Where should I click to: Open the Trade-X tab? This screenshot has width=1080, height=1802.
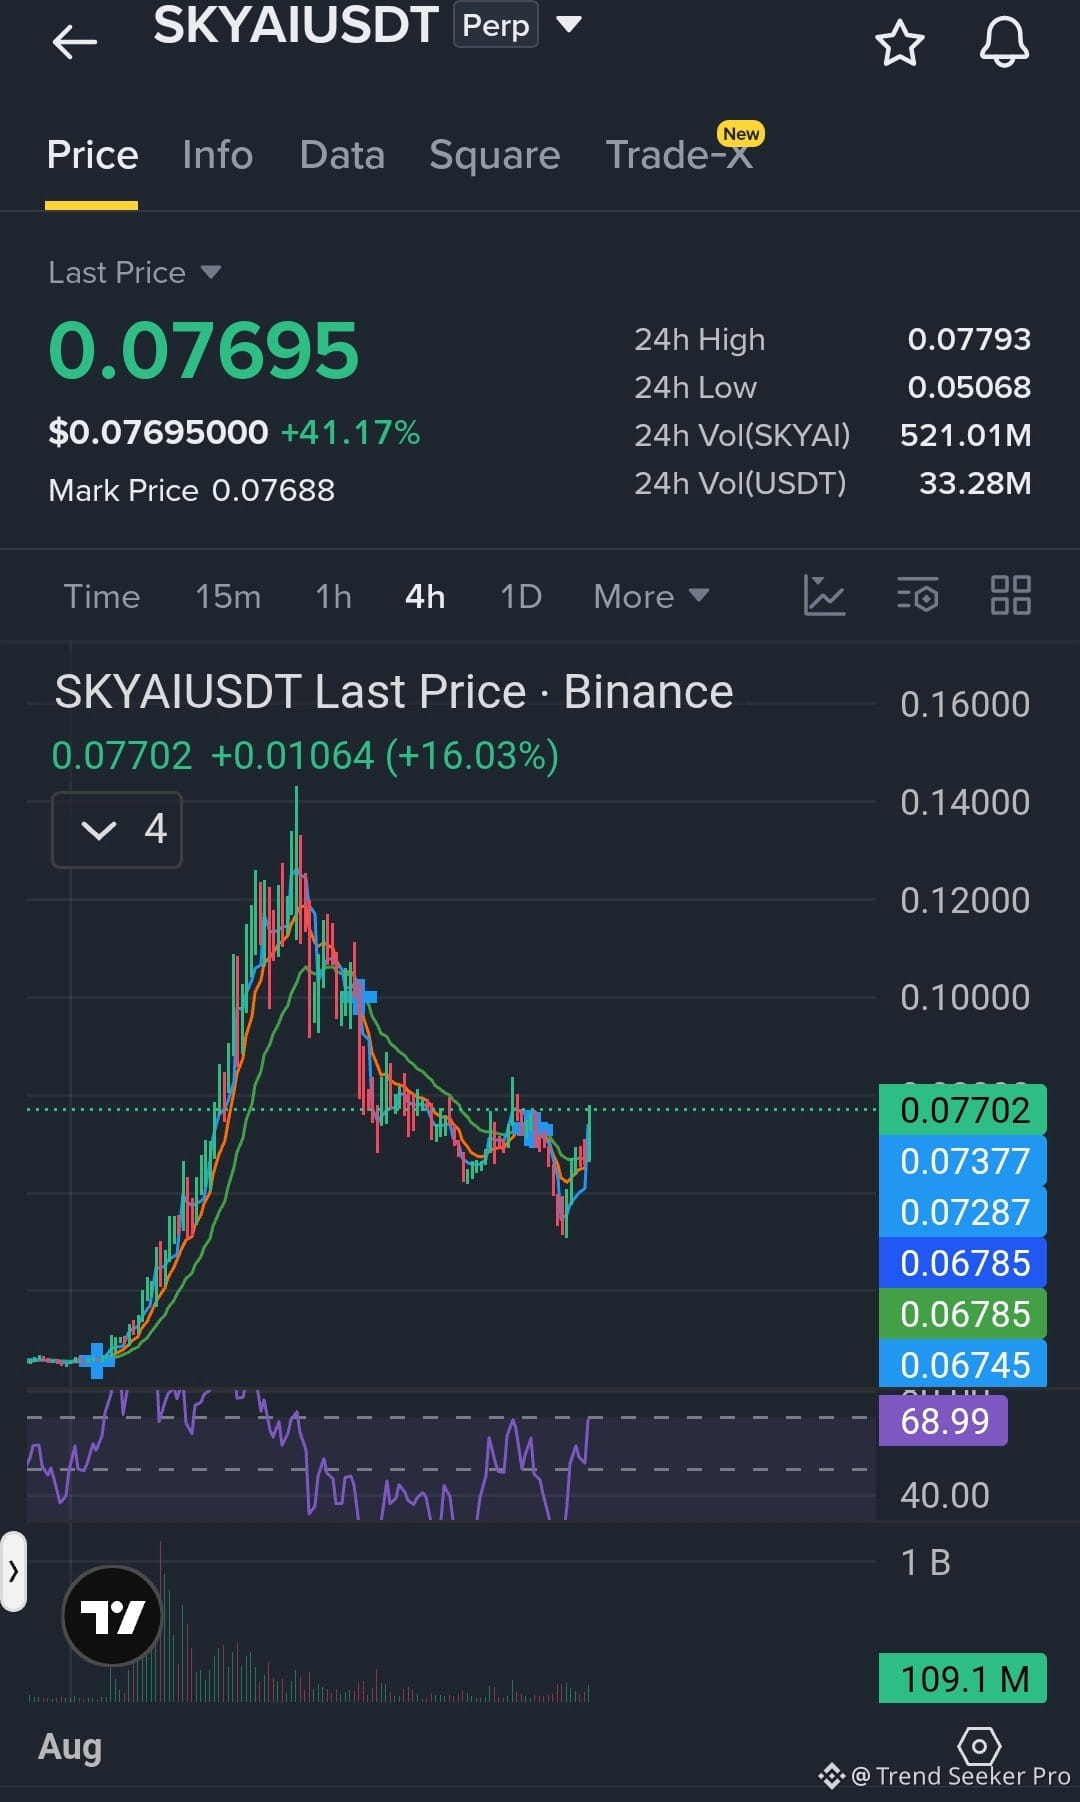(680, 155)
